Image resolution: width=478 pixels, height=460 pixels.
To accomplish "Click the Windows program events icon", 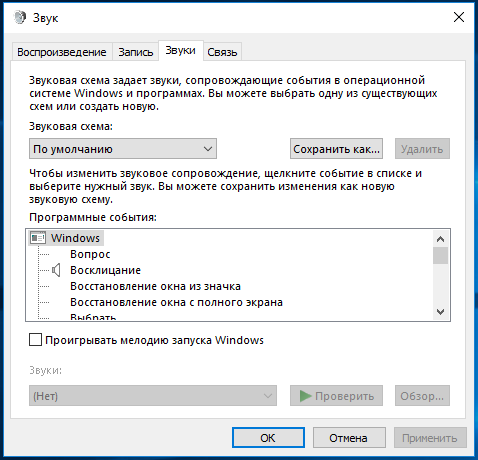I will (x=38, y=238).
